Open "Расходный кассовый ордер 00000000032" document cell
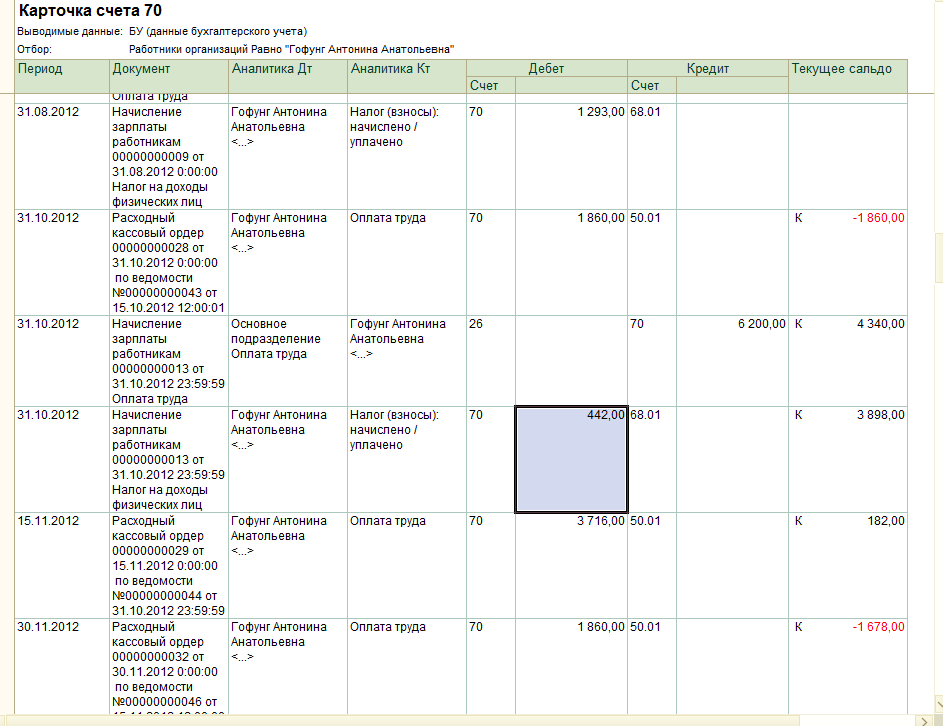Viewport: 943px width, 726px height. (169, 666)
